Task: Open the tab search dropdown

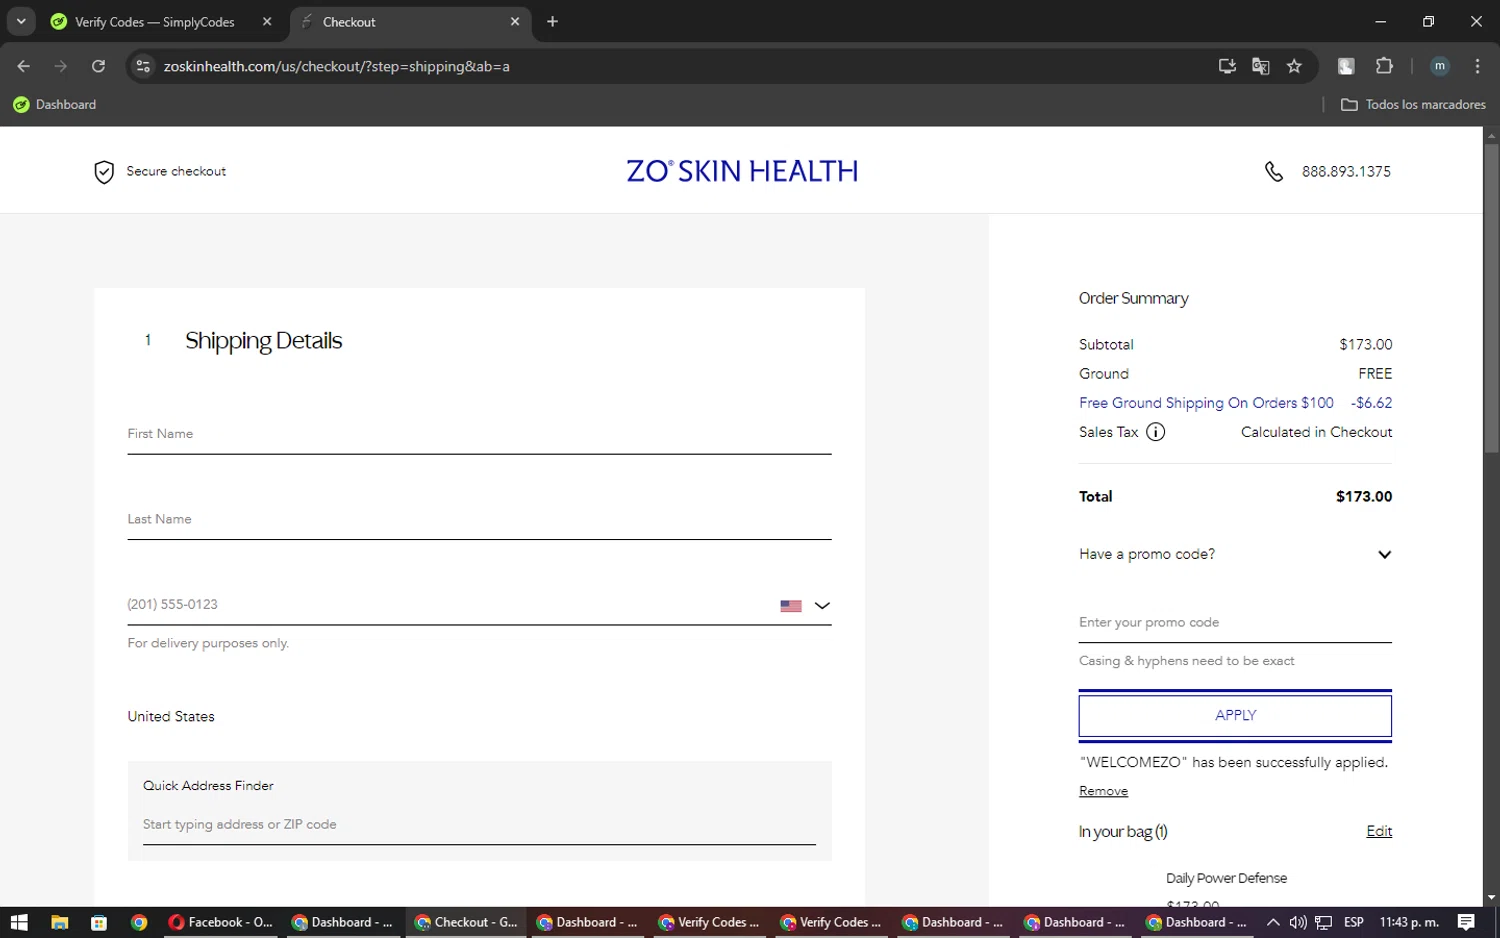Action: (21, 21)
